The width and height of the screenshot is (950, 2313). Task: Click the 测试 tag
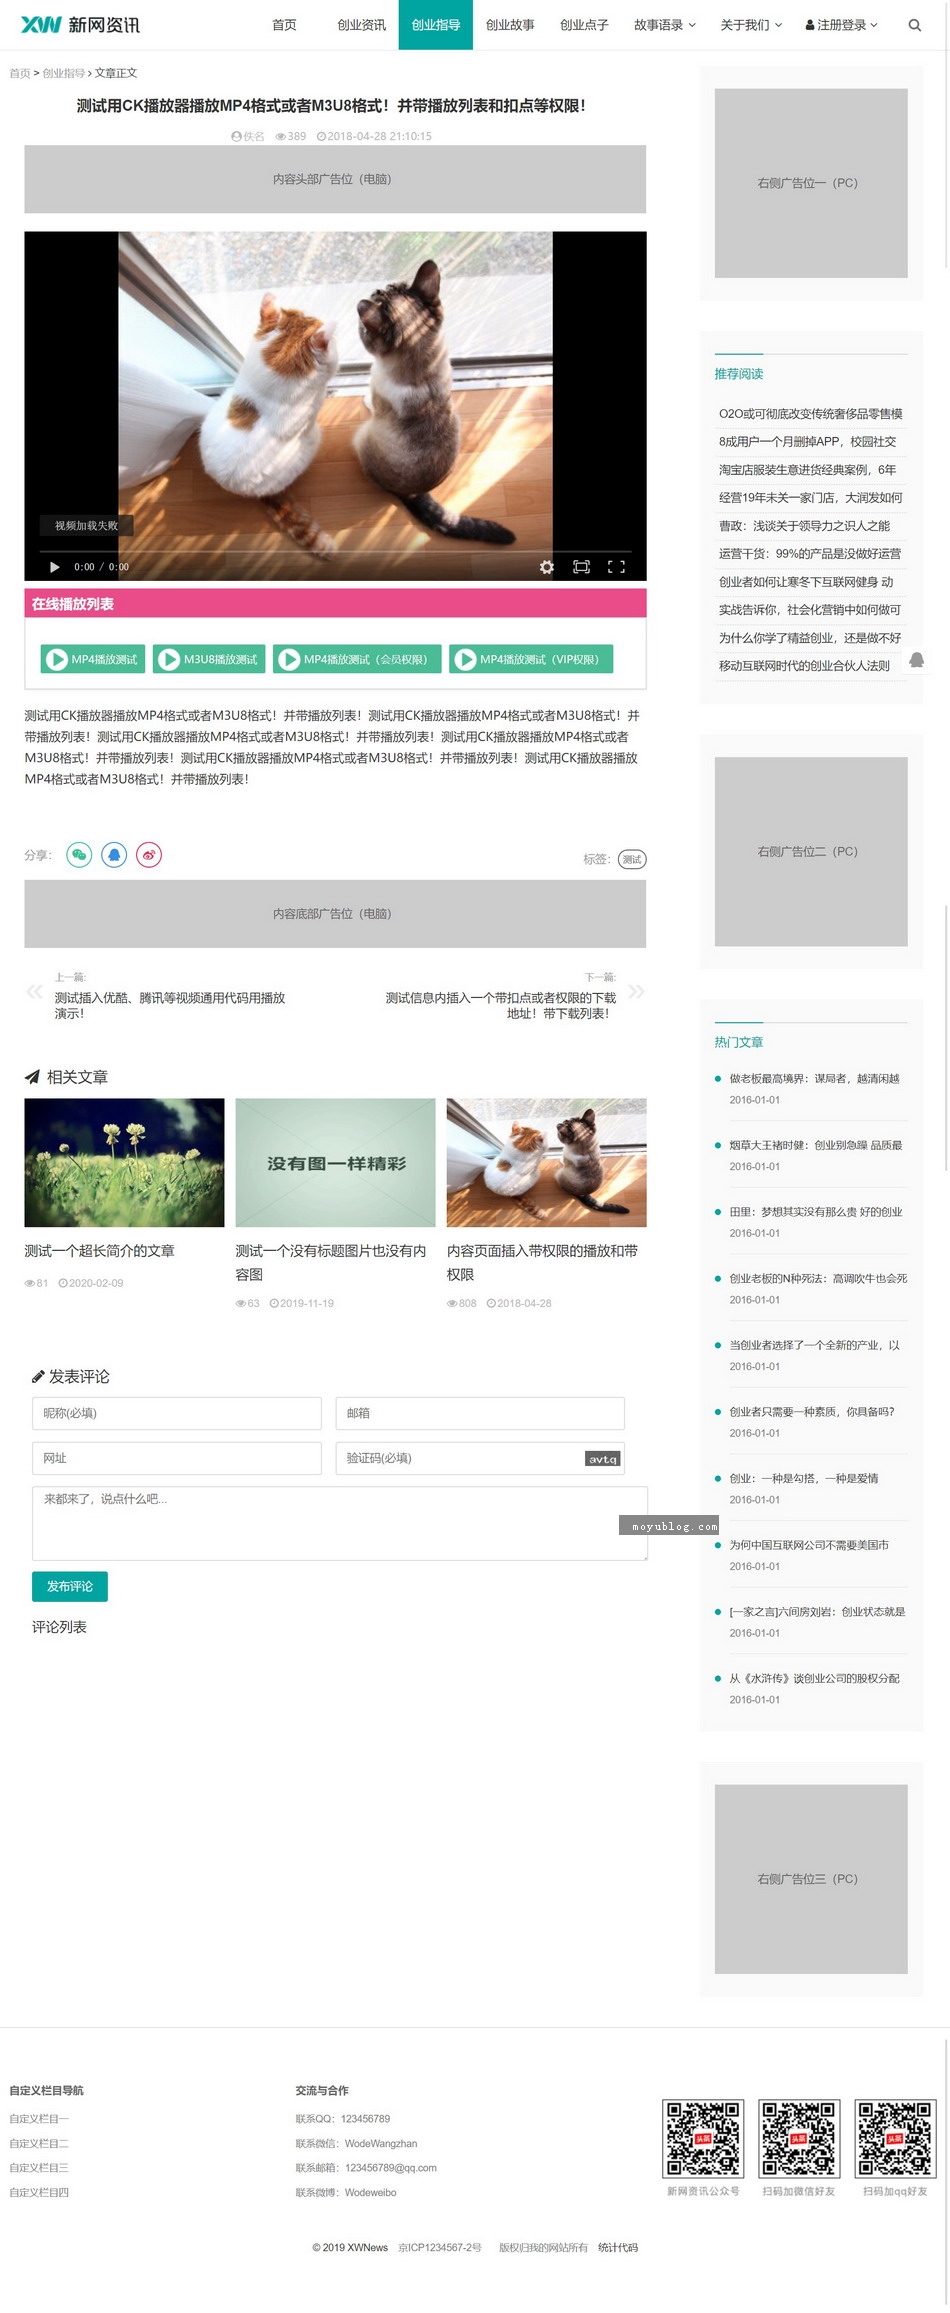coord(632,859)
